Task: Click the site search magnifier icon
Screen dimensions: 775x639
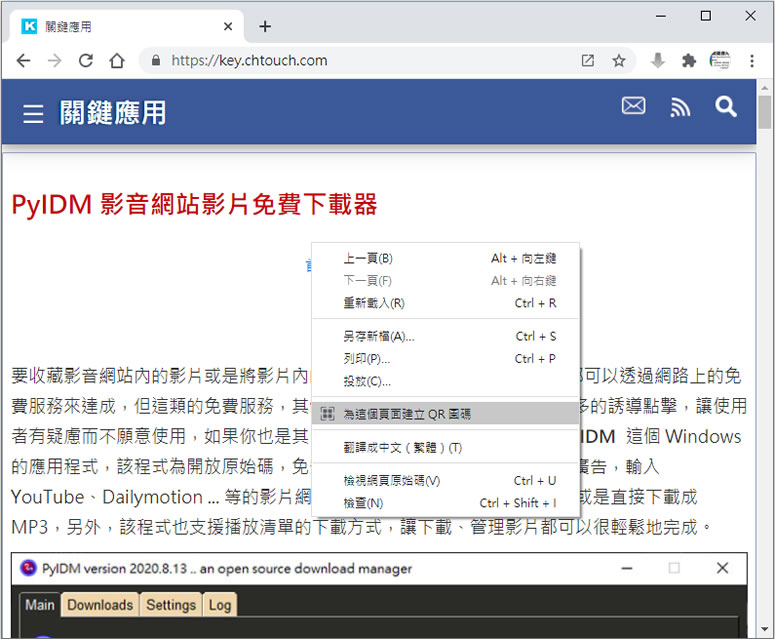Action: coord(726,107)
